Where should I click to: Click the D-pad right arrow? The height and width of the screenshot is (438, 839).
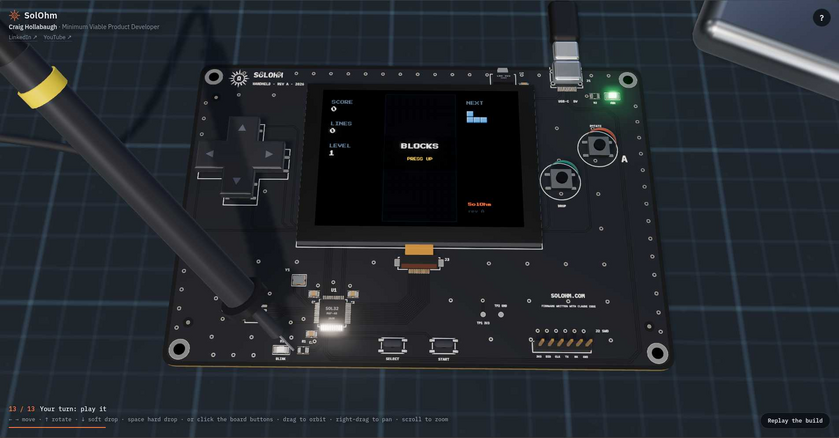(x=269, y=154)
